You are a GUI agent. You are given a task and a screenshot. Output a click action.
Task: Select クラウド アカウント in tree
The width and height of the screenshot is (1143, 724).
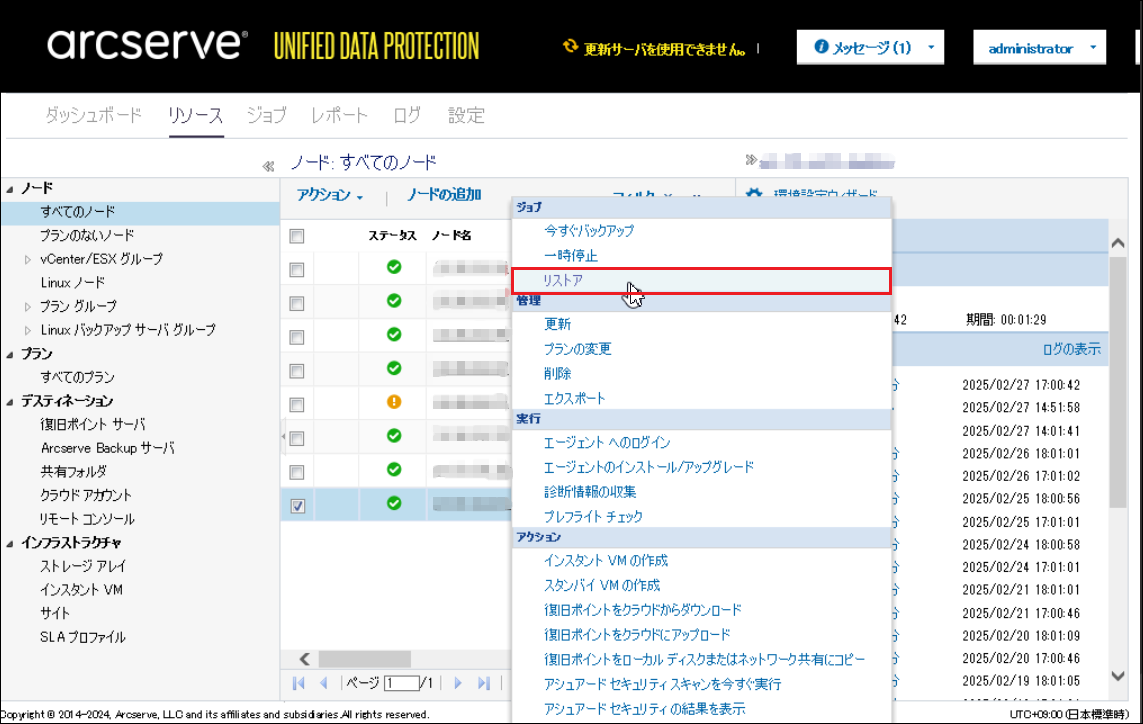(x=85, y=495)
